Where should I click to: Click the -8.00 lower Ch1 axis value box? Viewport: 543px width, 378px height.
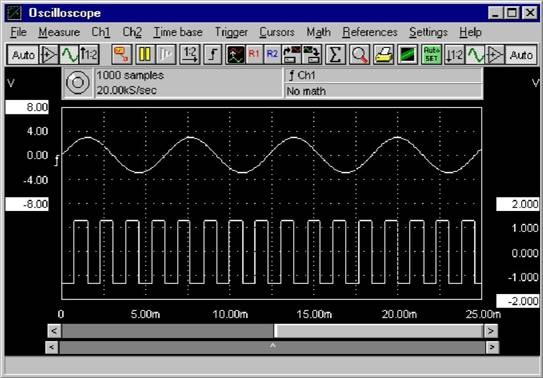[x=27, y=204]
